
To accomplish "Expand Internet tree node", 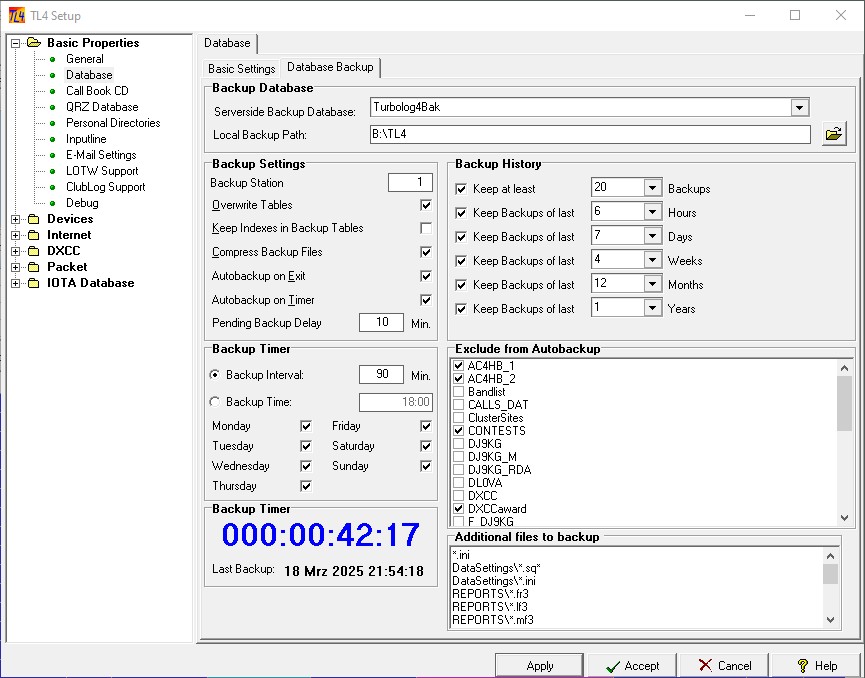I will click(15, 235).
